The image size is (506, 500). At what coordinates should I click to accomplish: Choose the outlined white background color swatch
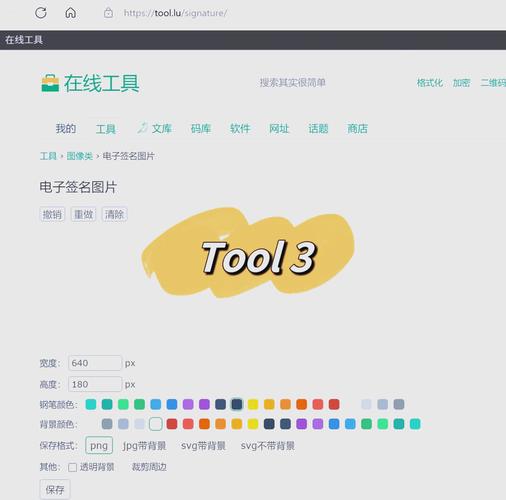156,424
